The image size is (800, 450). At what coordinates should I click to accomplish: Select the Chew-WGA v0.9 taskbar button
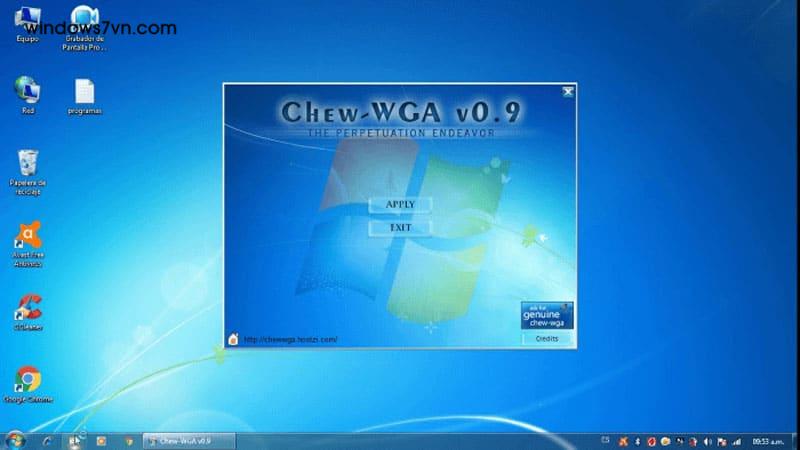187,440
